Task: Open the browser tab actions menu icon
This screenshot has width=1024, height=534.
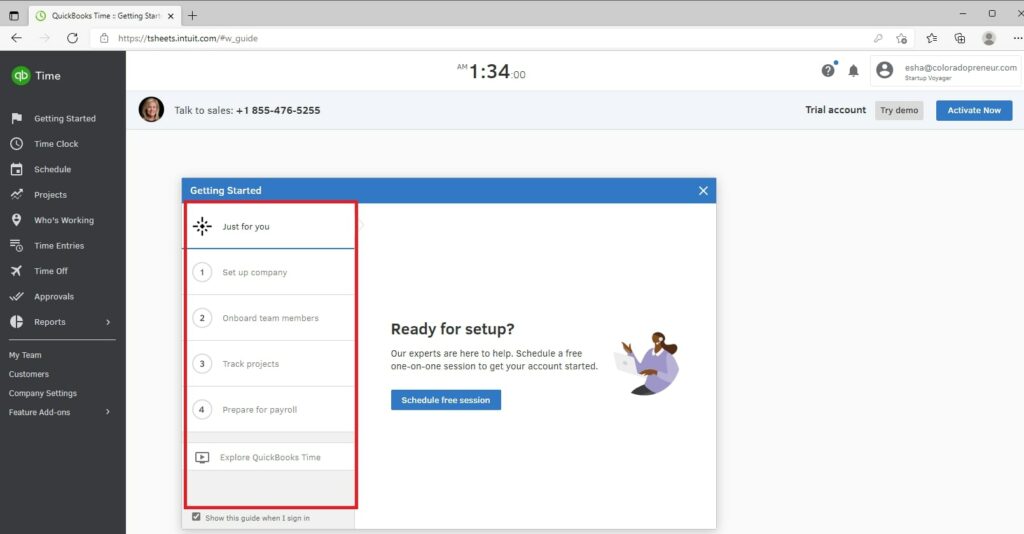Action: pyautogui.click(x=14, y=16)
